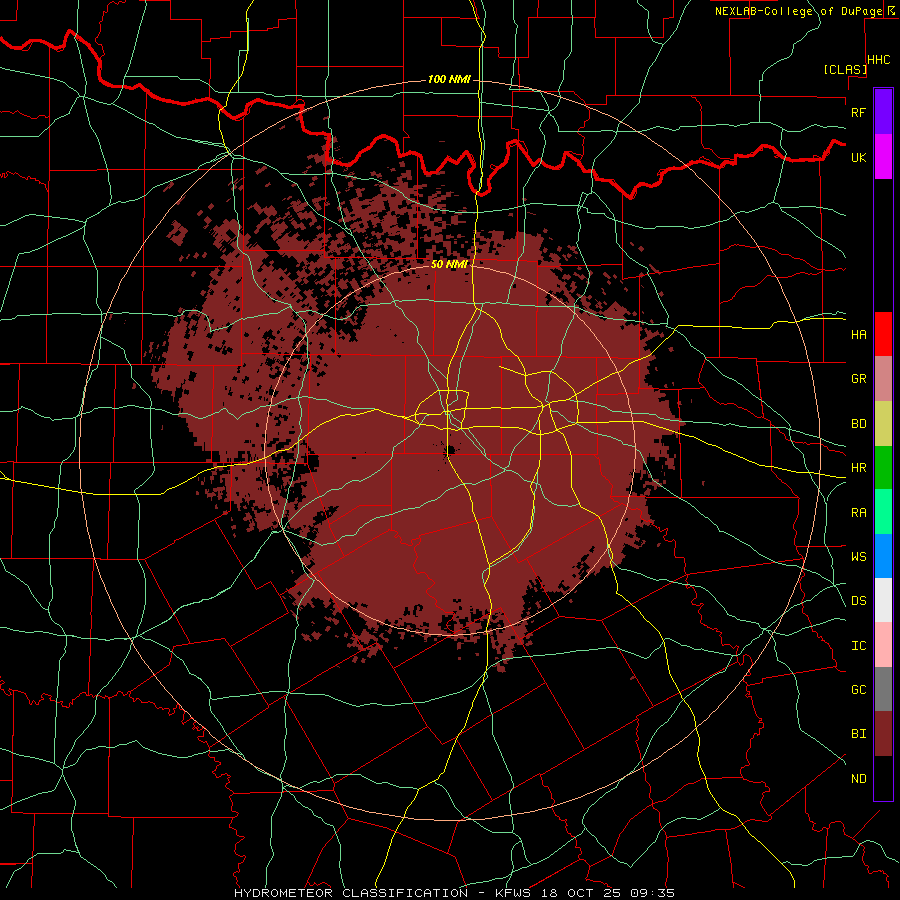This screenshot has height=900, width=900.
Task: Click the HA legend label
Action: tap(858, 335)
